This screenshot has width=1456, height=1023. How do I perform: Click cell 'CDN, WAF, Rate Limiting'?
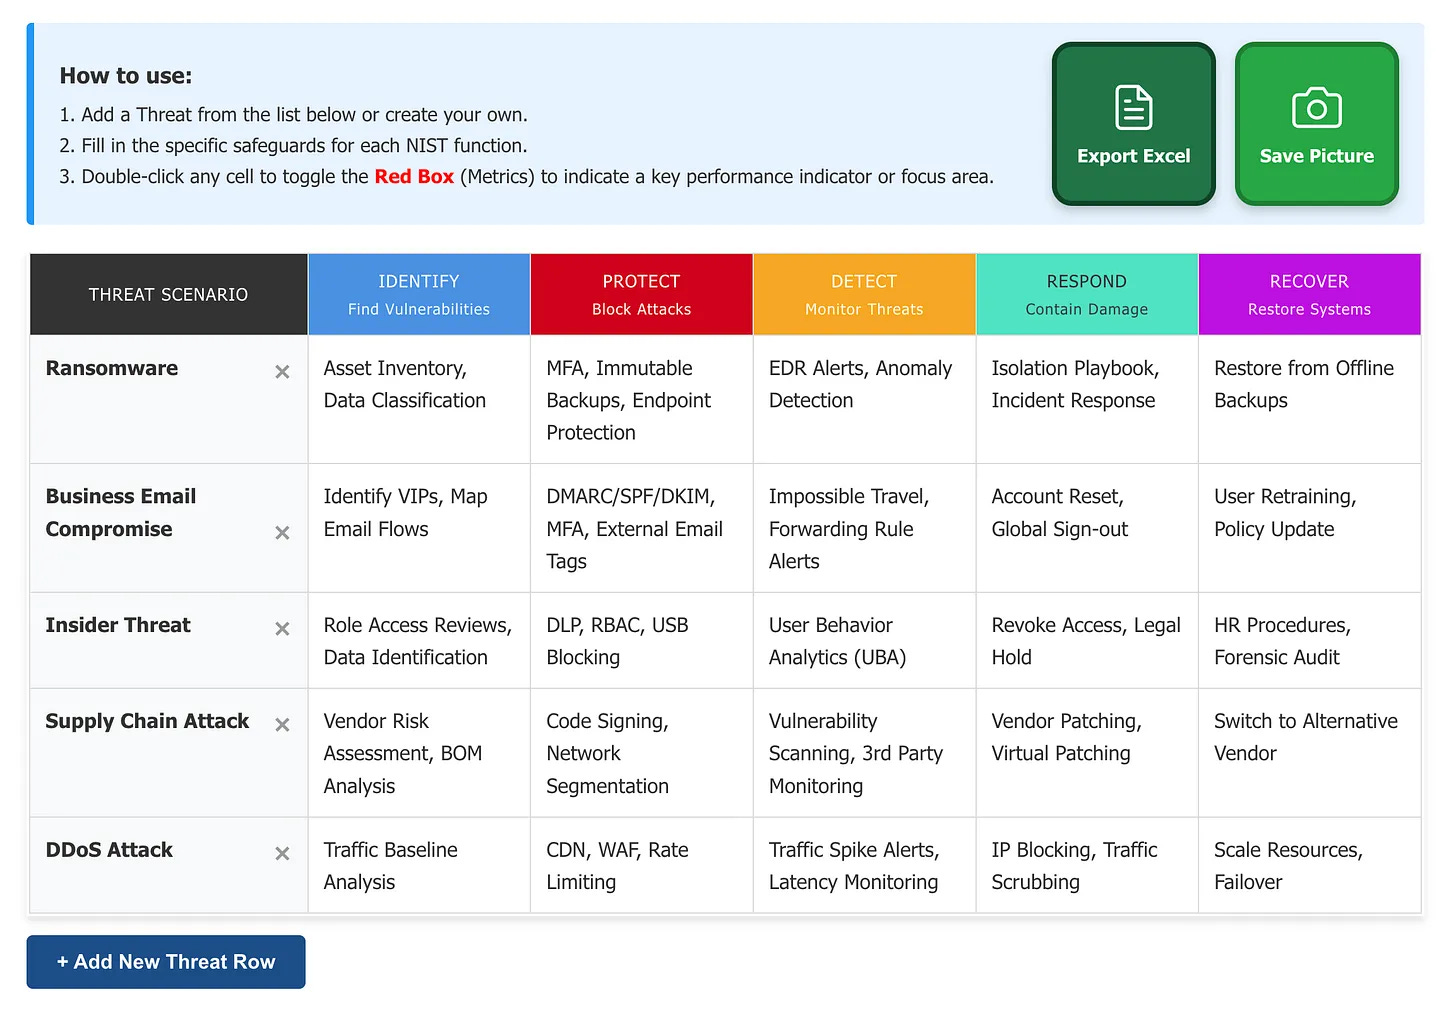pos(641,865)
